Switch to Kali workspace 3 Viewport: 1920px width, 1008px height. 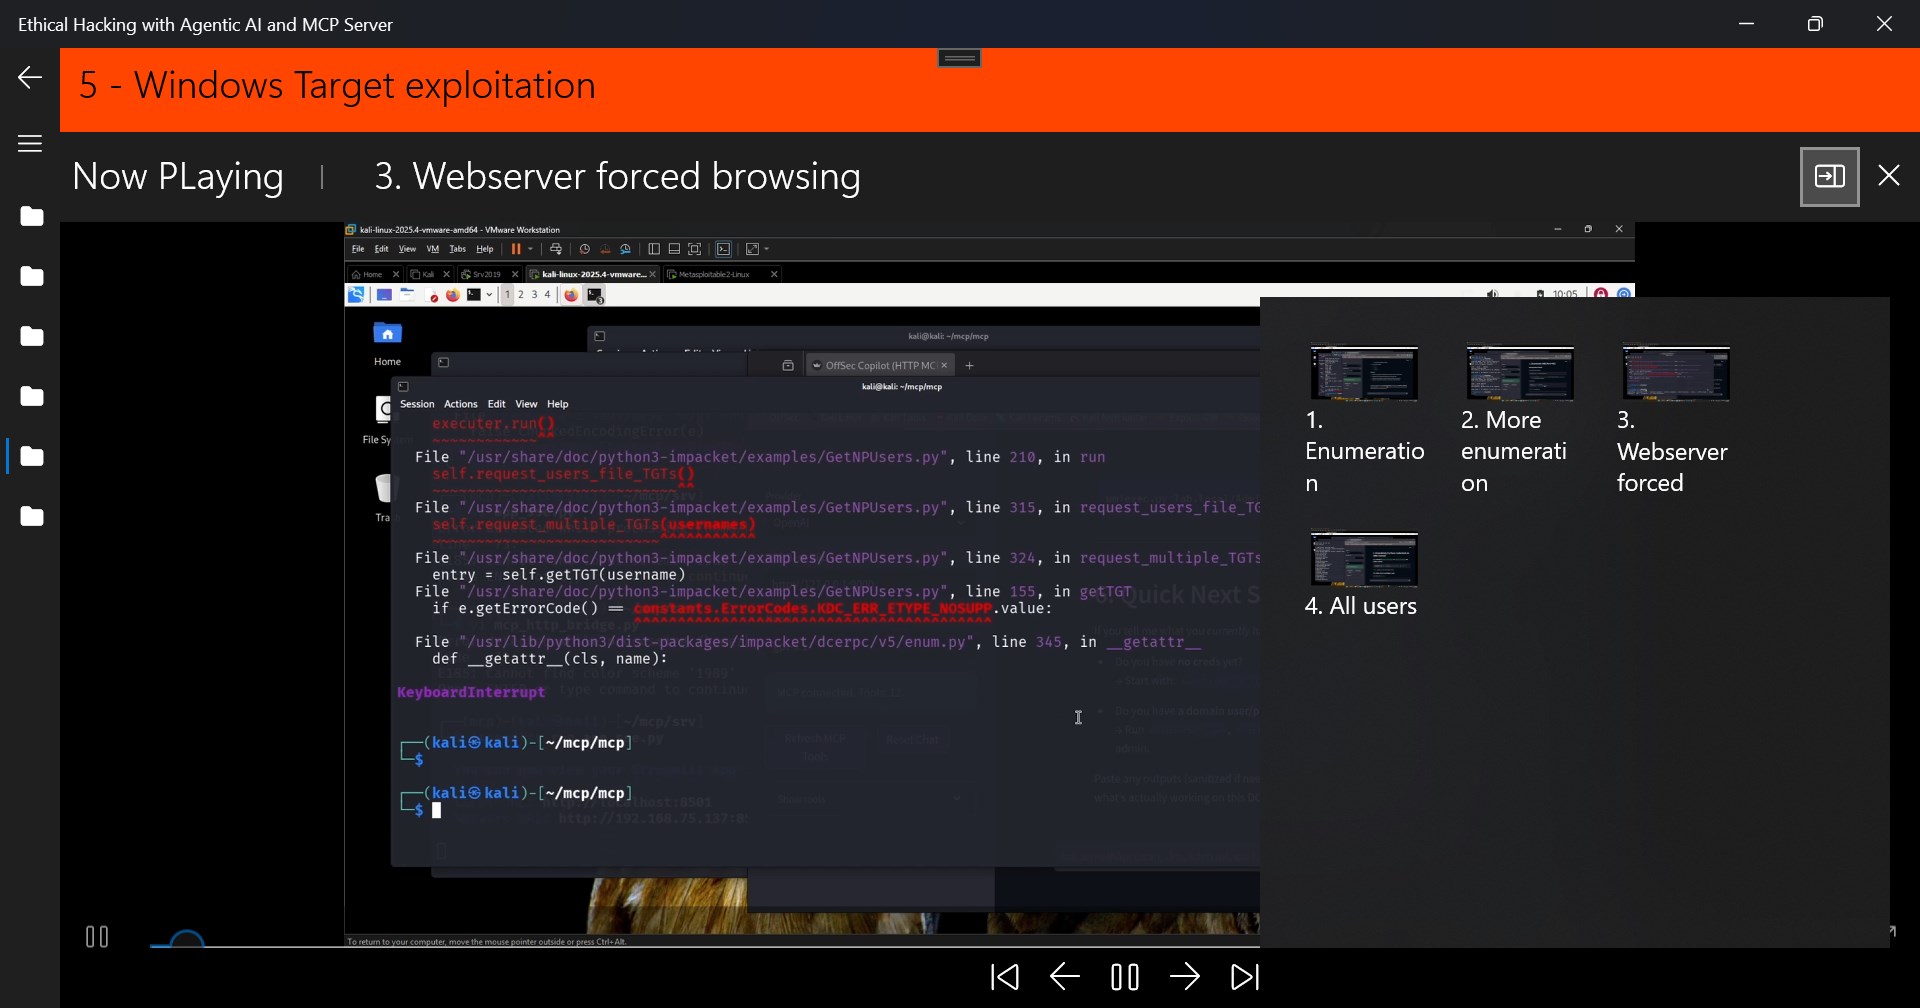[534, 295]
